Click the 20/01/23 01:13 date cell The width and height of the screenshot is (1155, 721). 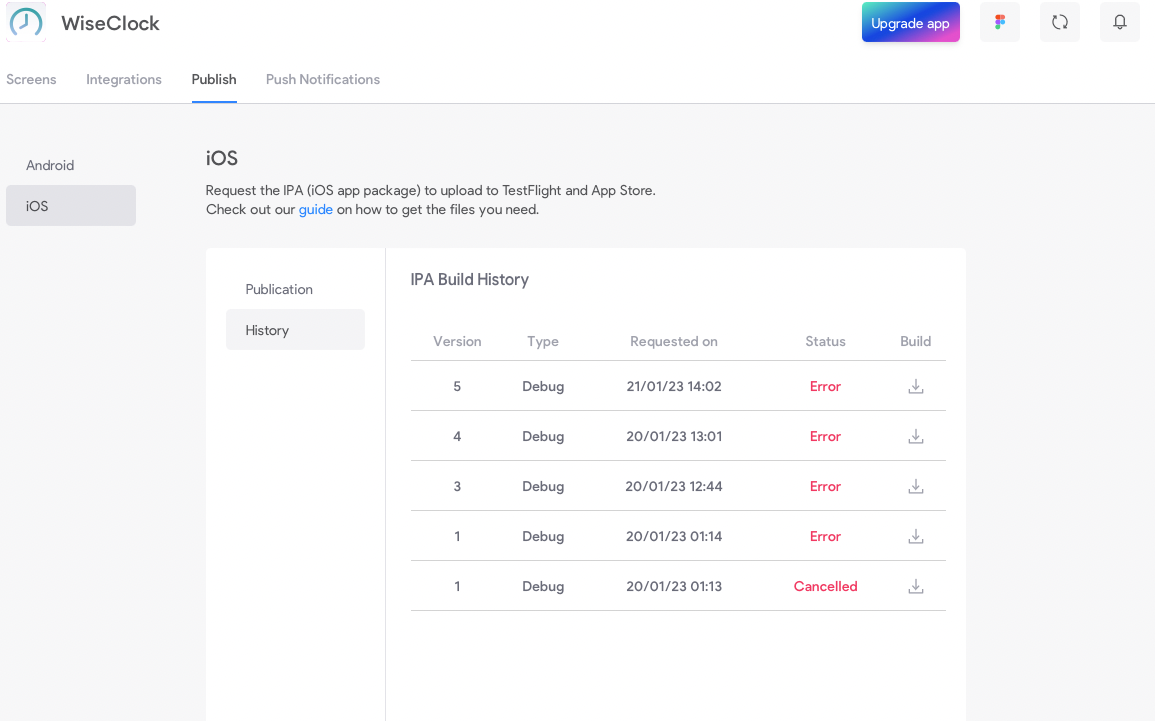tap(674, 587)
